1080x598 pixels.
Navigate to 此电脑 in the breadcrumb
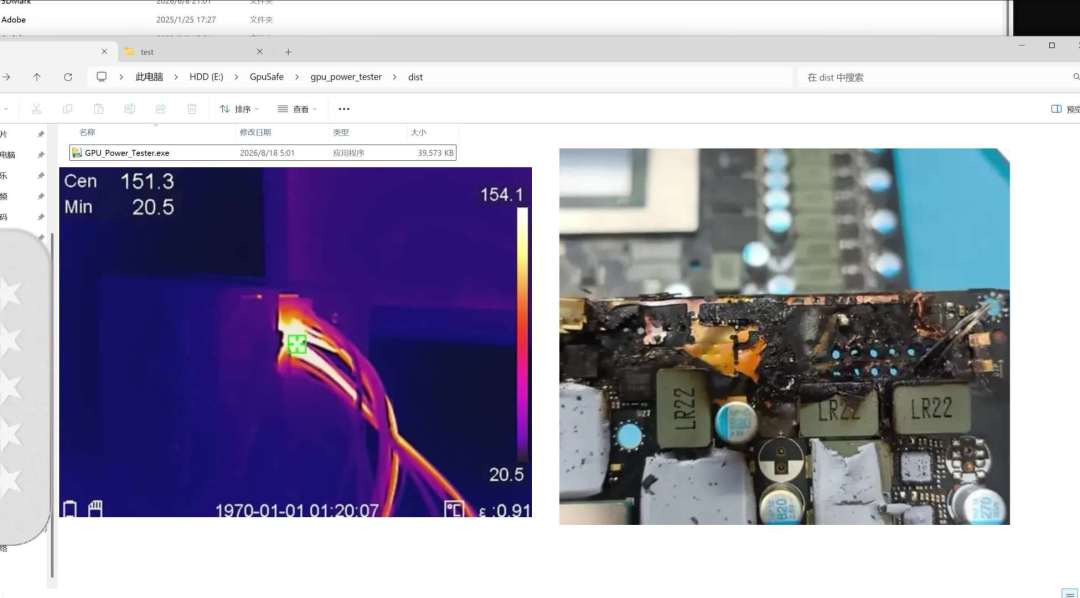point(149,77)
